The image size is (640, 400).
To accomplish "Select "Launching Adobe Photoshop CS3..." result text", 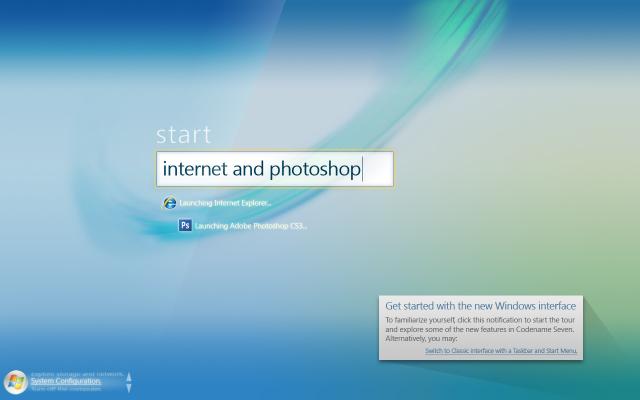I will click(251, 226).
